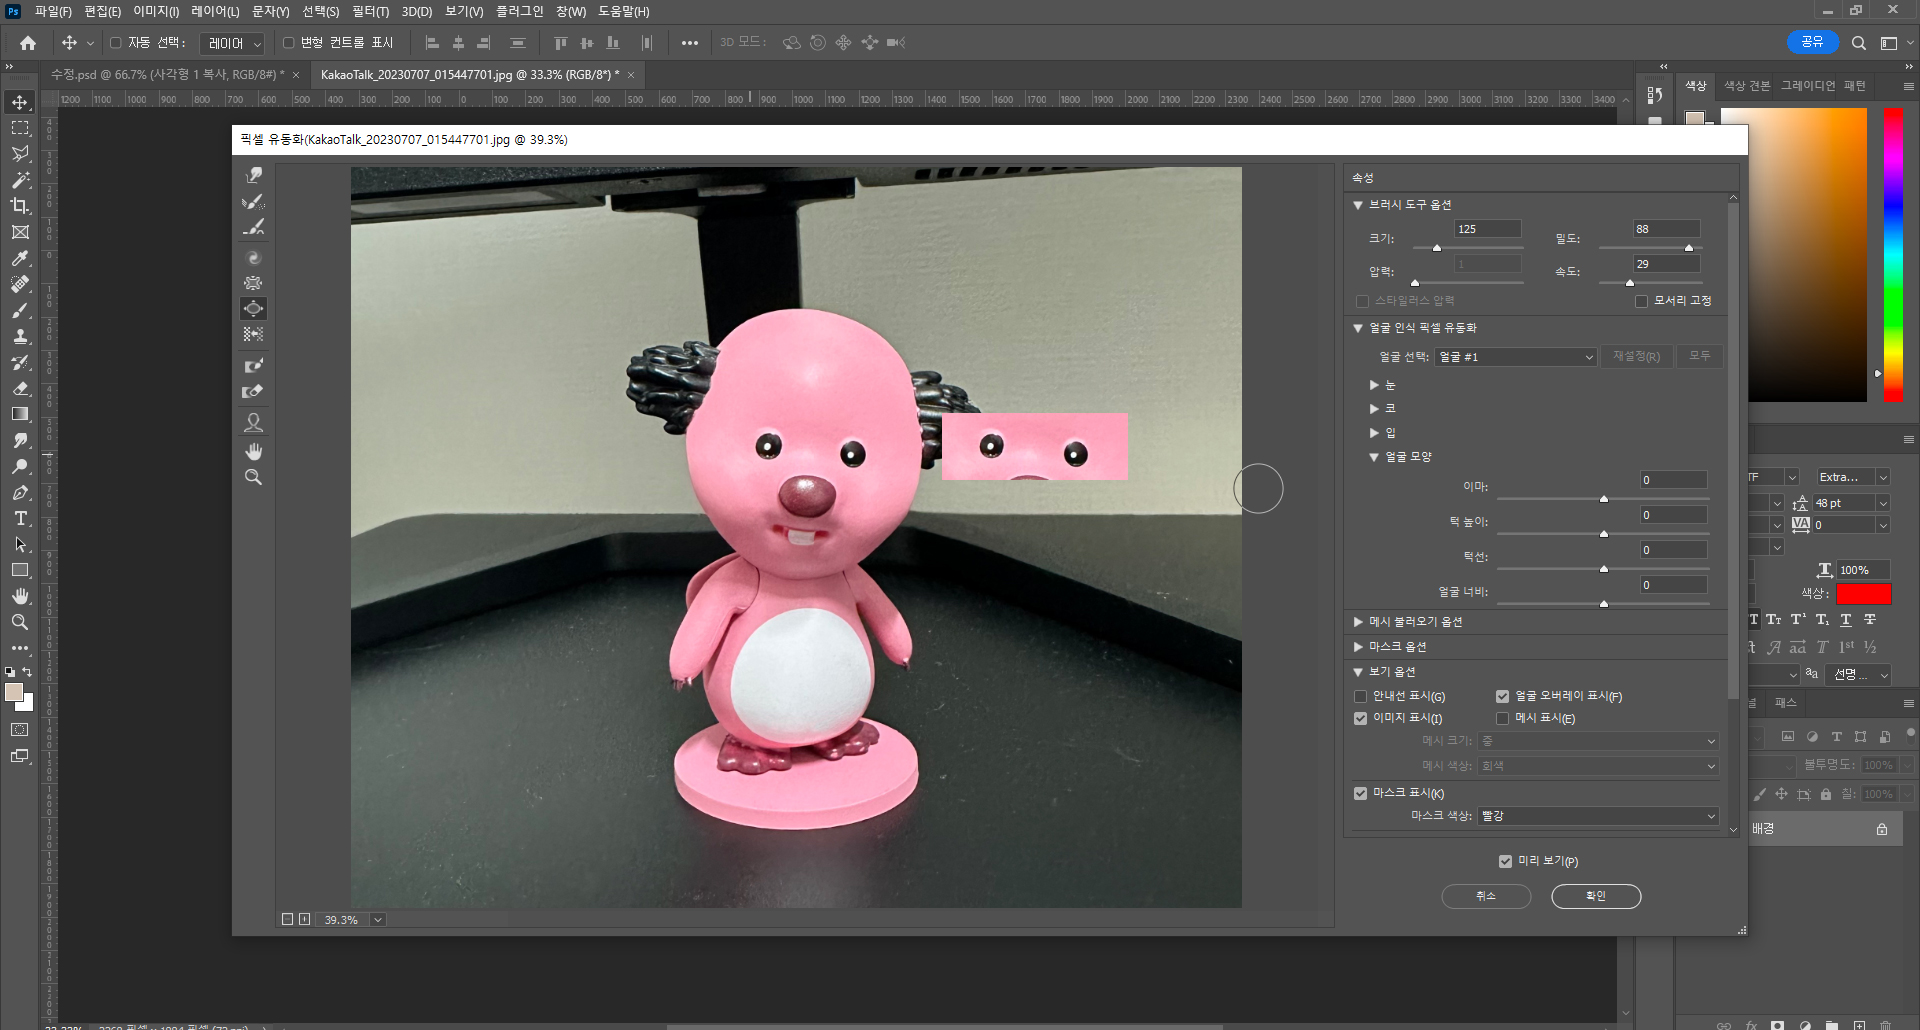Open the 필터(T) menu
The image size is (1920, 1030).
click(370, 11)
